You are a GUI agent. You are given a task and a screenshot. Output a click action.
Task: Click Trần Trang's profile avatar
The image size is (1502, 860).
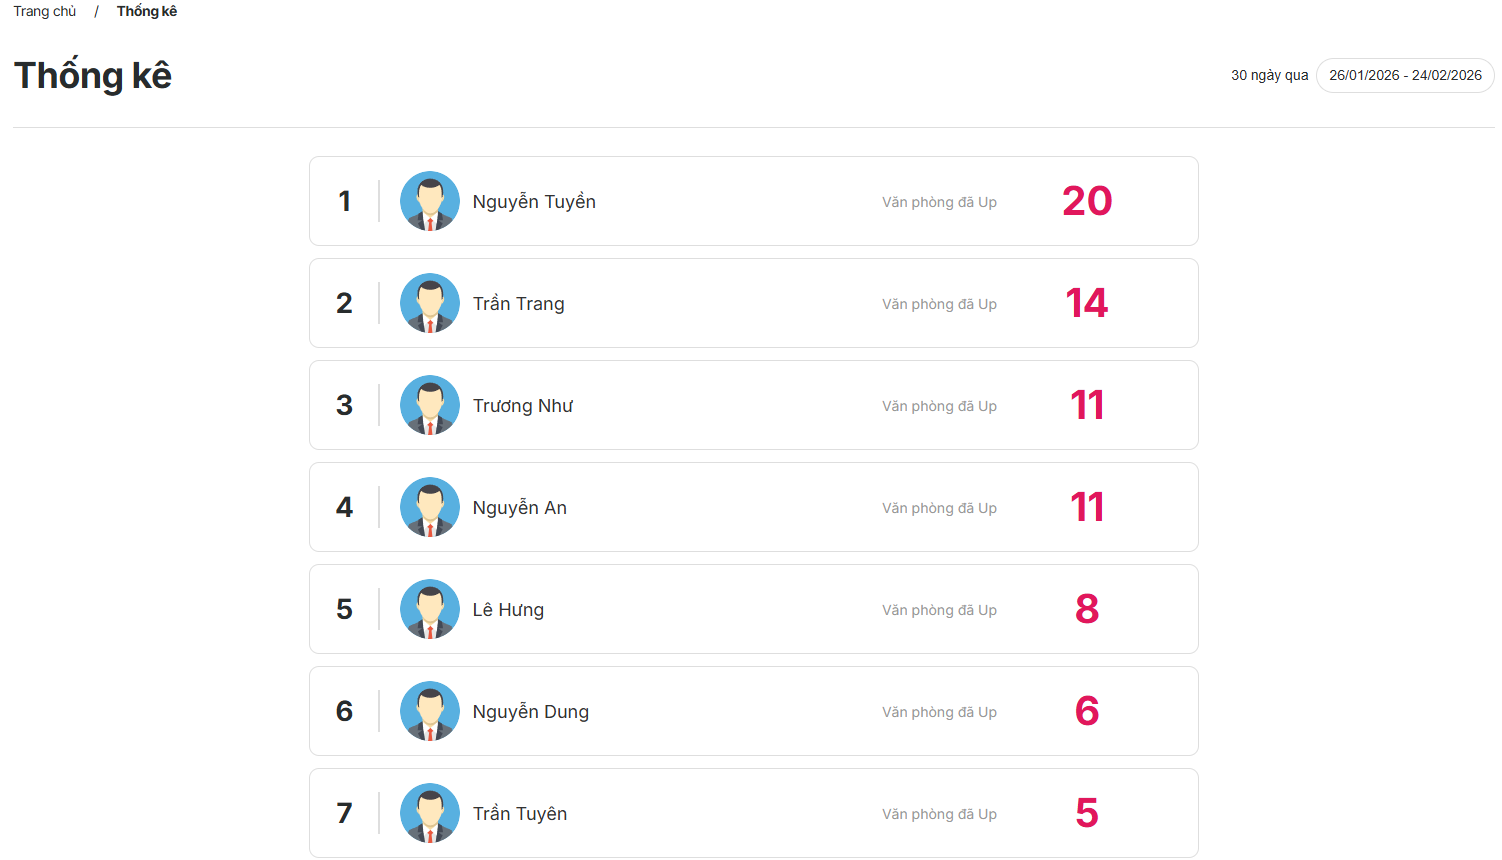tap(430, 303)
